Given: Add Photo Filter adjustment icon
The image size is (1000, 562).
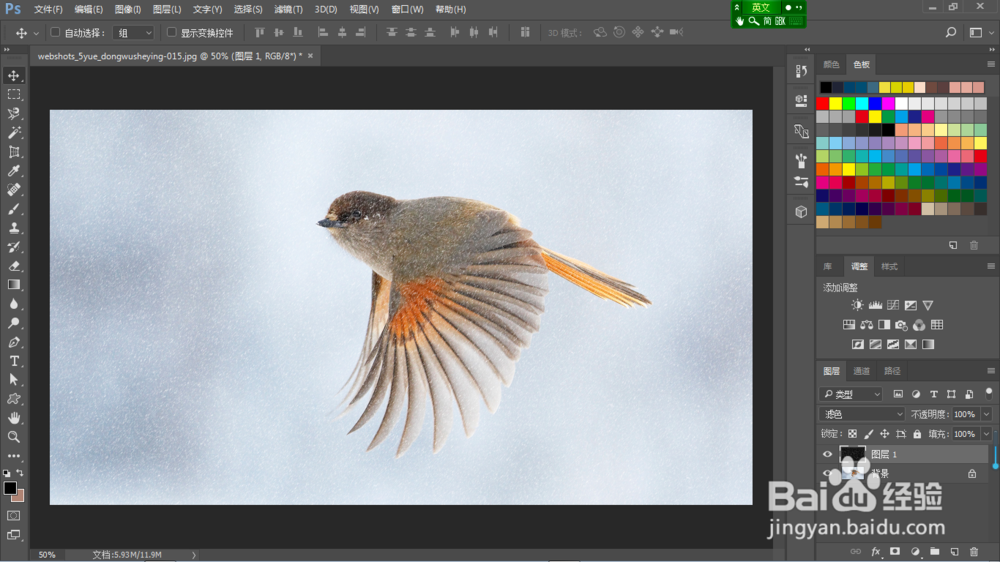Looking at the screenshot, I should coord(901,325).
